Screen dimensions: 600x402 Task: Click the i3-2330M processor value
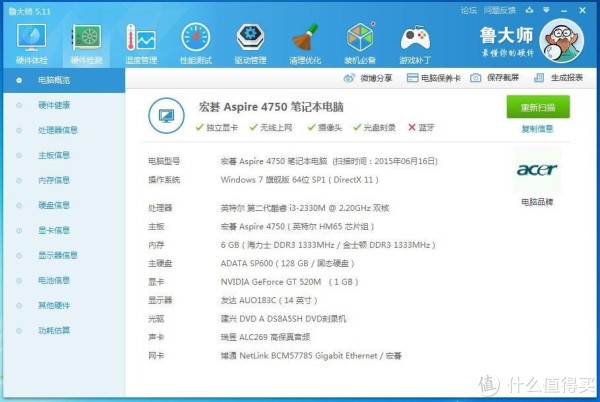(x=305, y=208)
